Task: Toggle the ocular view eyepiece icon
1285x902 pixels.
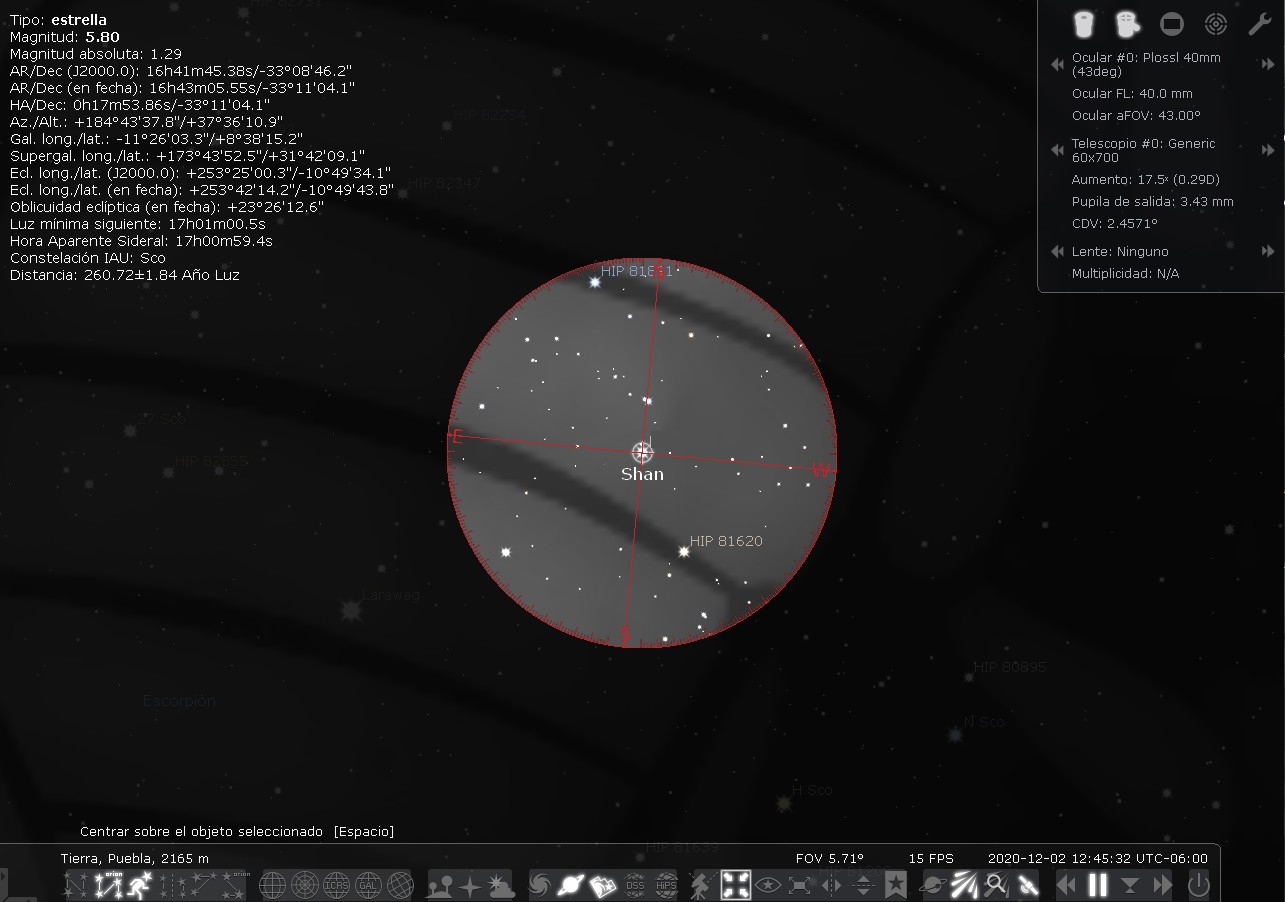Action: click(1083, 23)
